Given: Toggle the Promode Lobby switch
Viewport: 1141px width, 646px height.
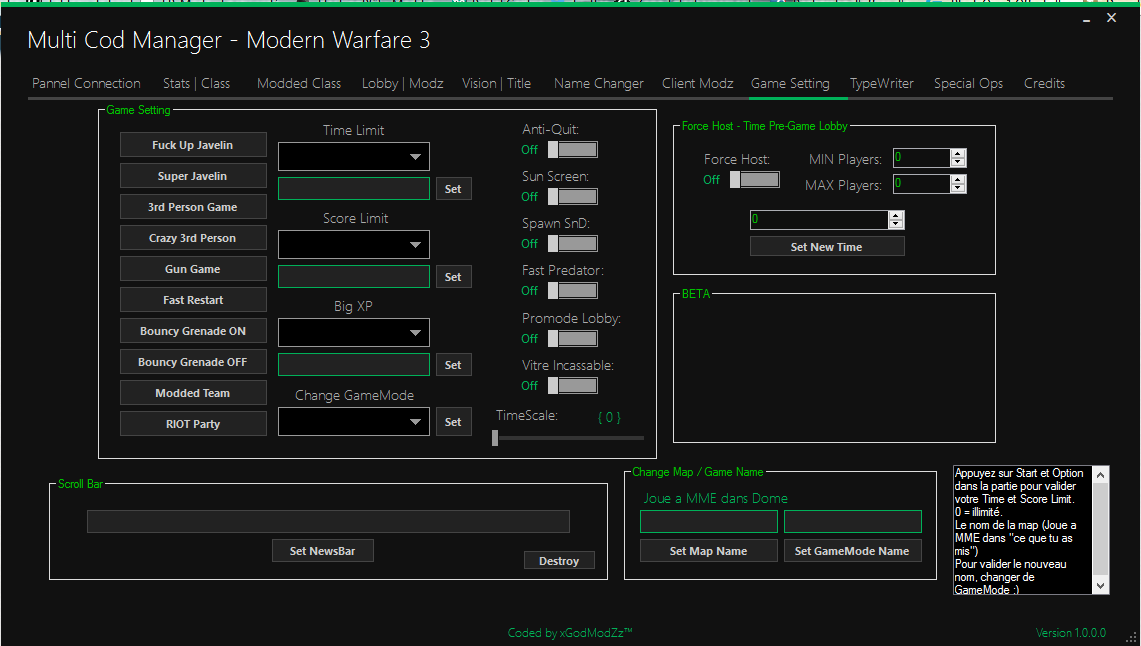Looking at the screenshot, I should pyautogui.click(x=573, y=338).
